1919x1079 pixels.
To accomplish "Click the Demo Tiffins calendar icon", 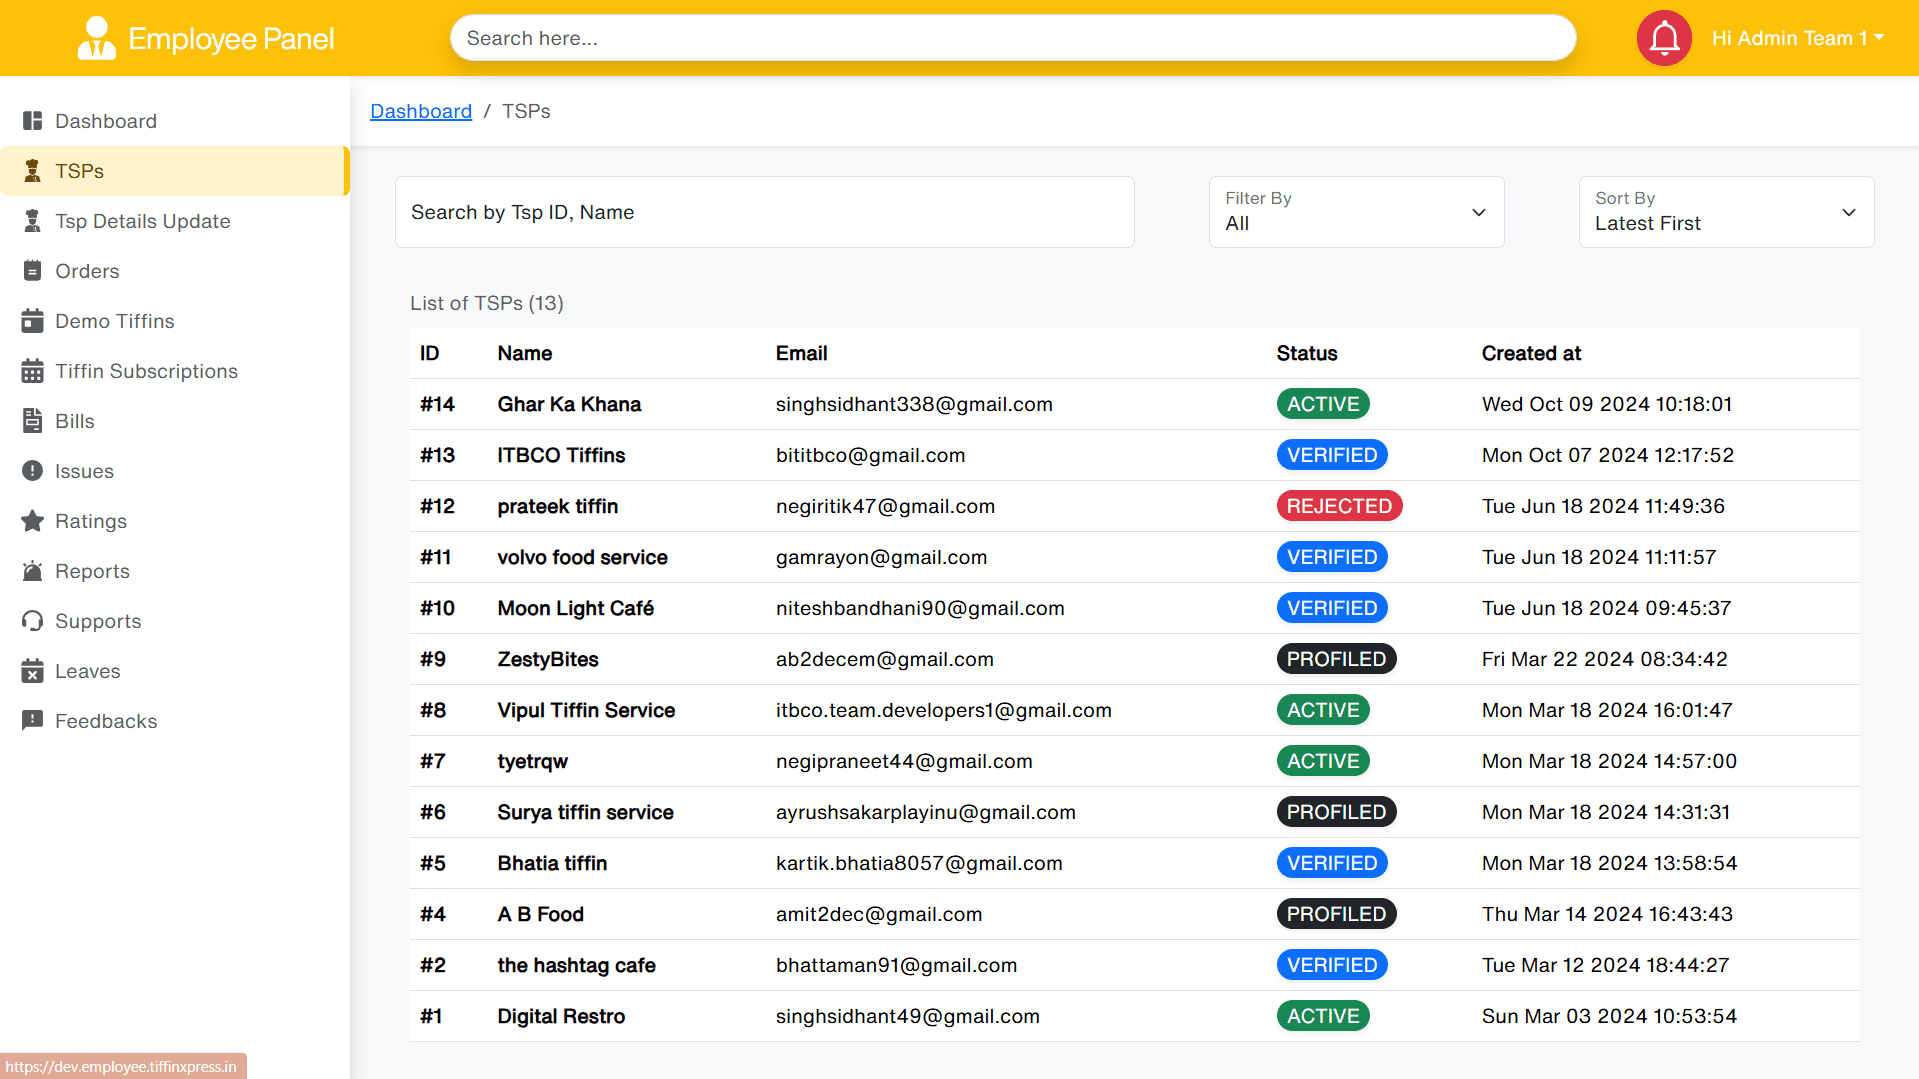I will click(x=32, y=321).
